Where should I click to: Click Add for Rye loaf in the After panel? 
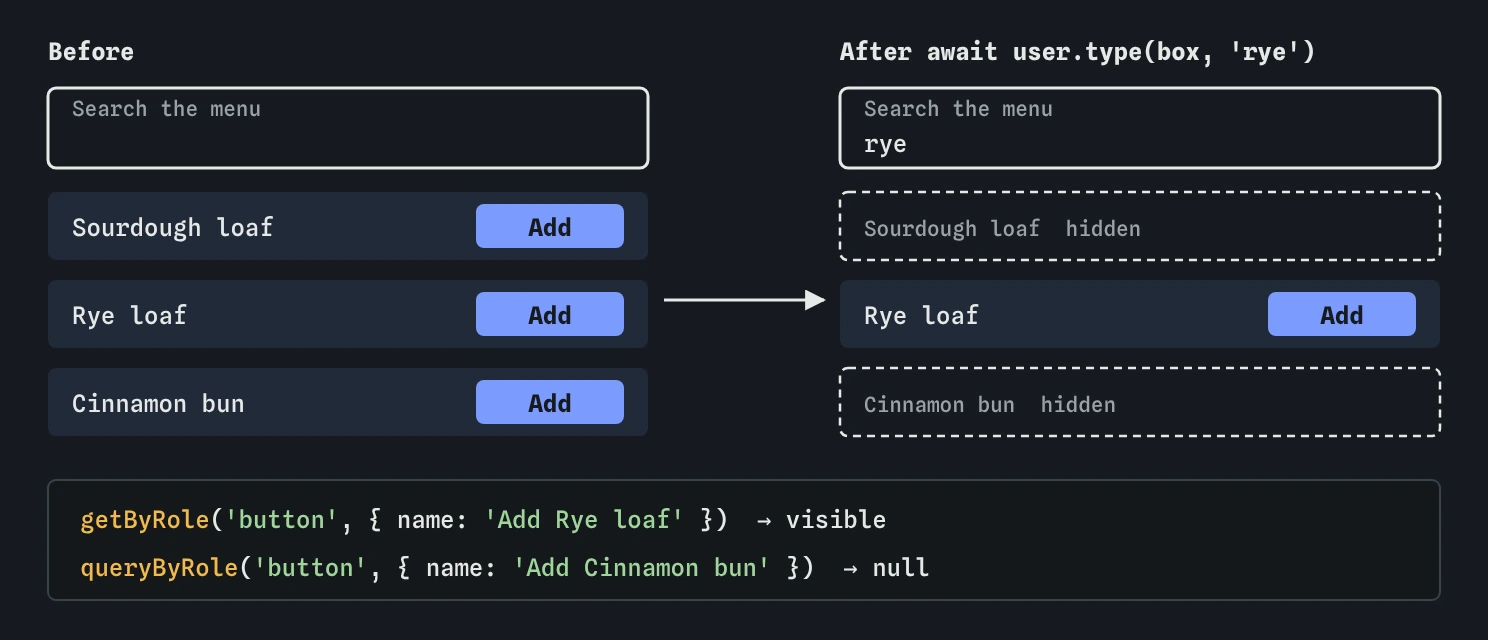tap(1342, 314)
